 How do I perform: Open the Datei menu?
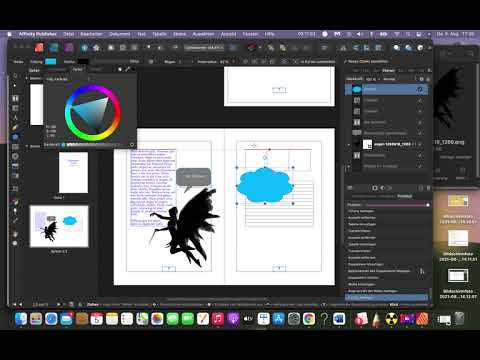(x=68, y=34)
